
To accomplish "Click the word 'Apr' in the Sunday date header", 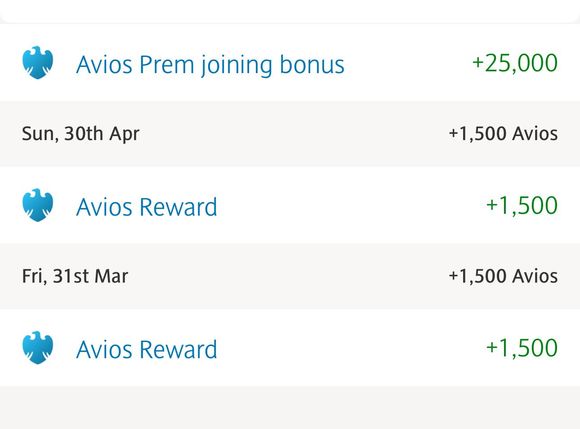I will click(x=125, y=134).
